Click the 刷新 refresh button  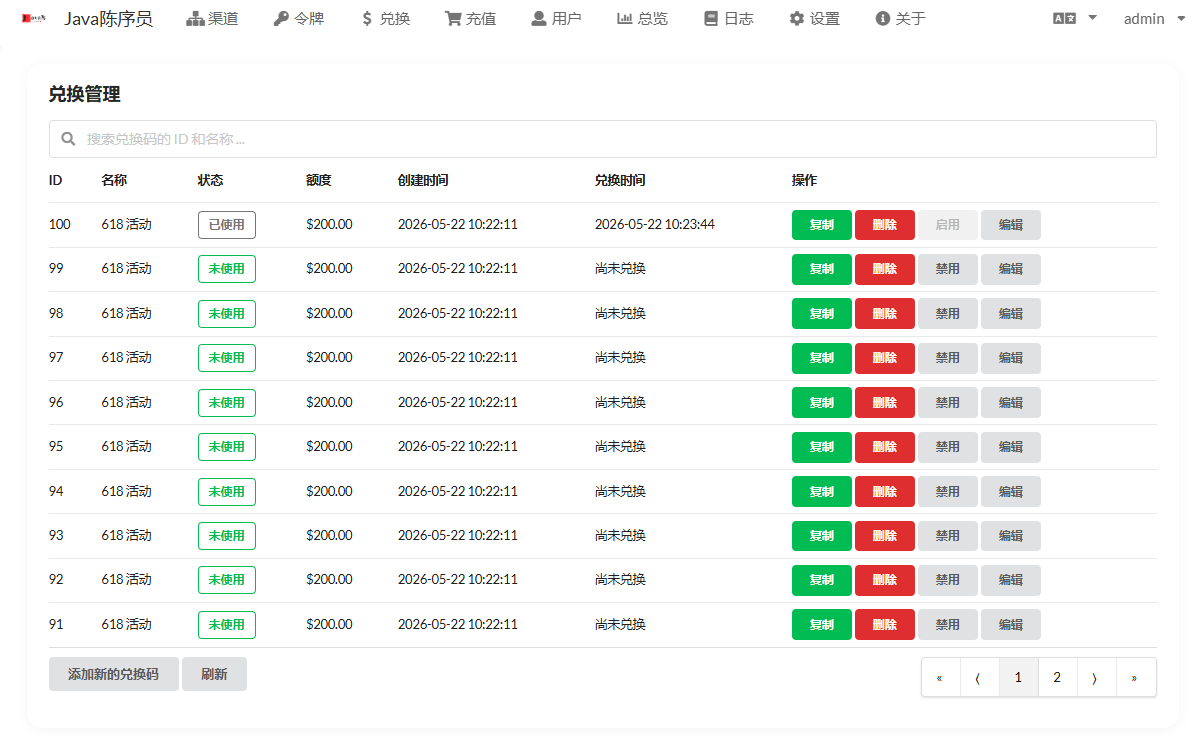point(214,674)
